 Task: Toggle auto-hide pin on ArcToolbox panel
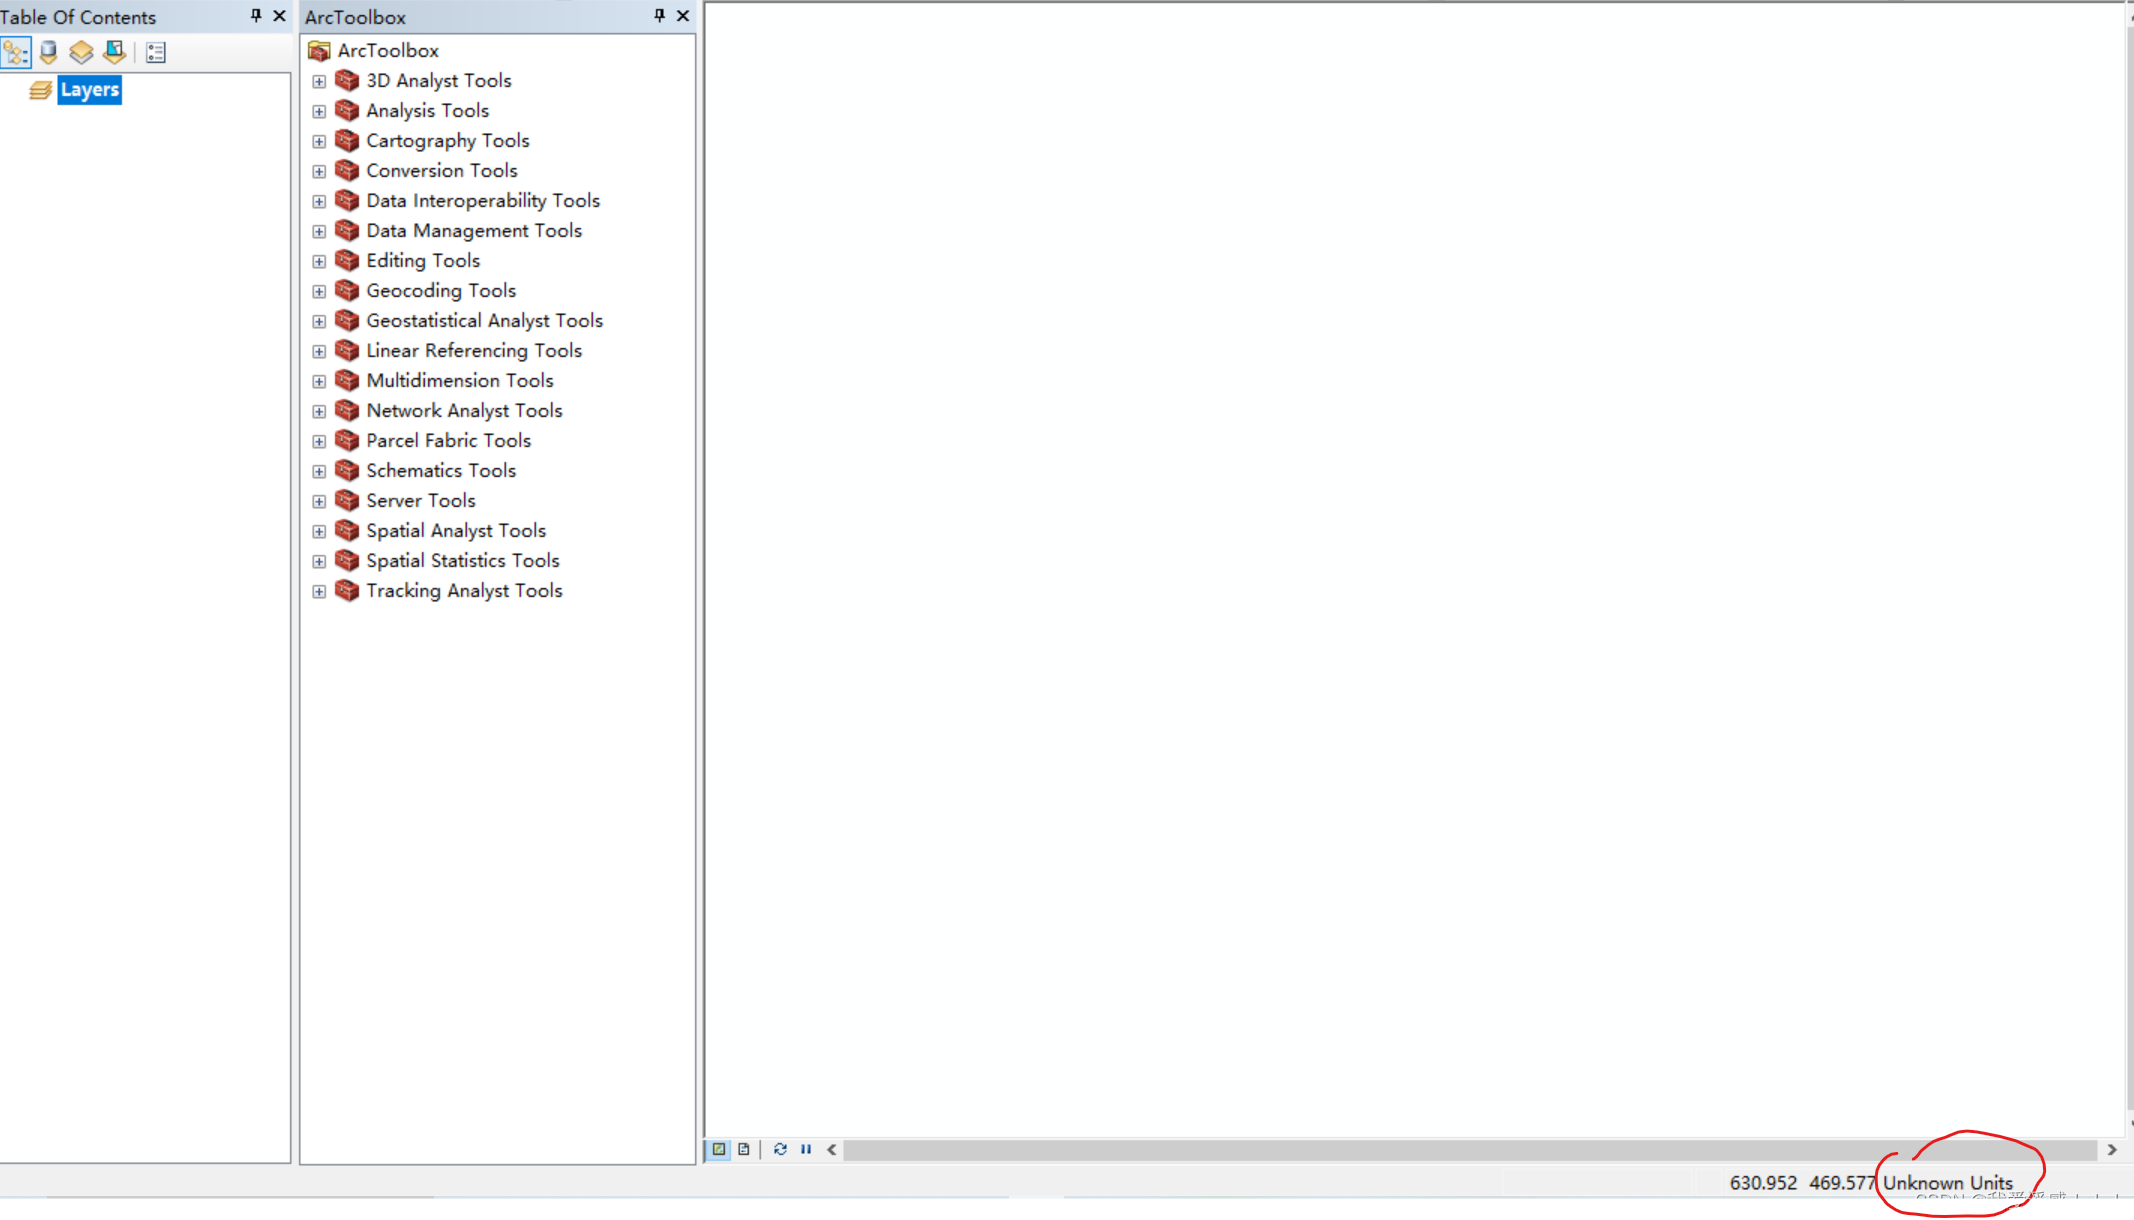tap(659, 15)
